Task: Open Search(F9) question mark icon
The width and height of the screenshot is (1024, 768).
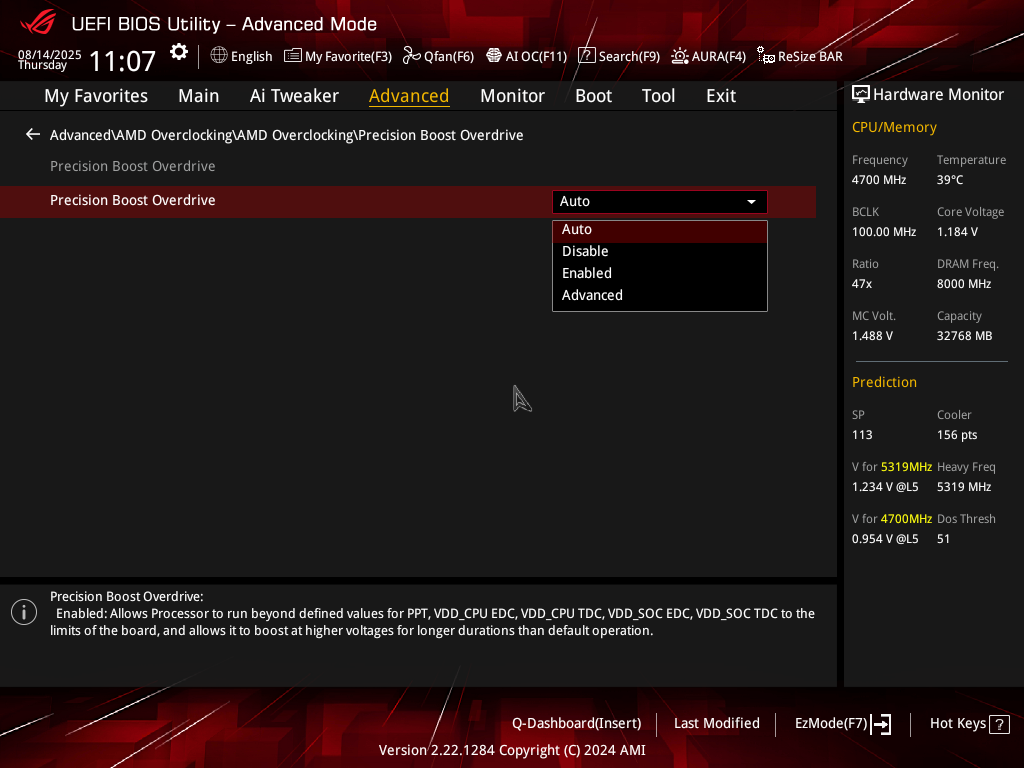Action: pos(586,56)
